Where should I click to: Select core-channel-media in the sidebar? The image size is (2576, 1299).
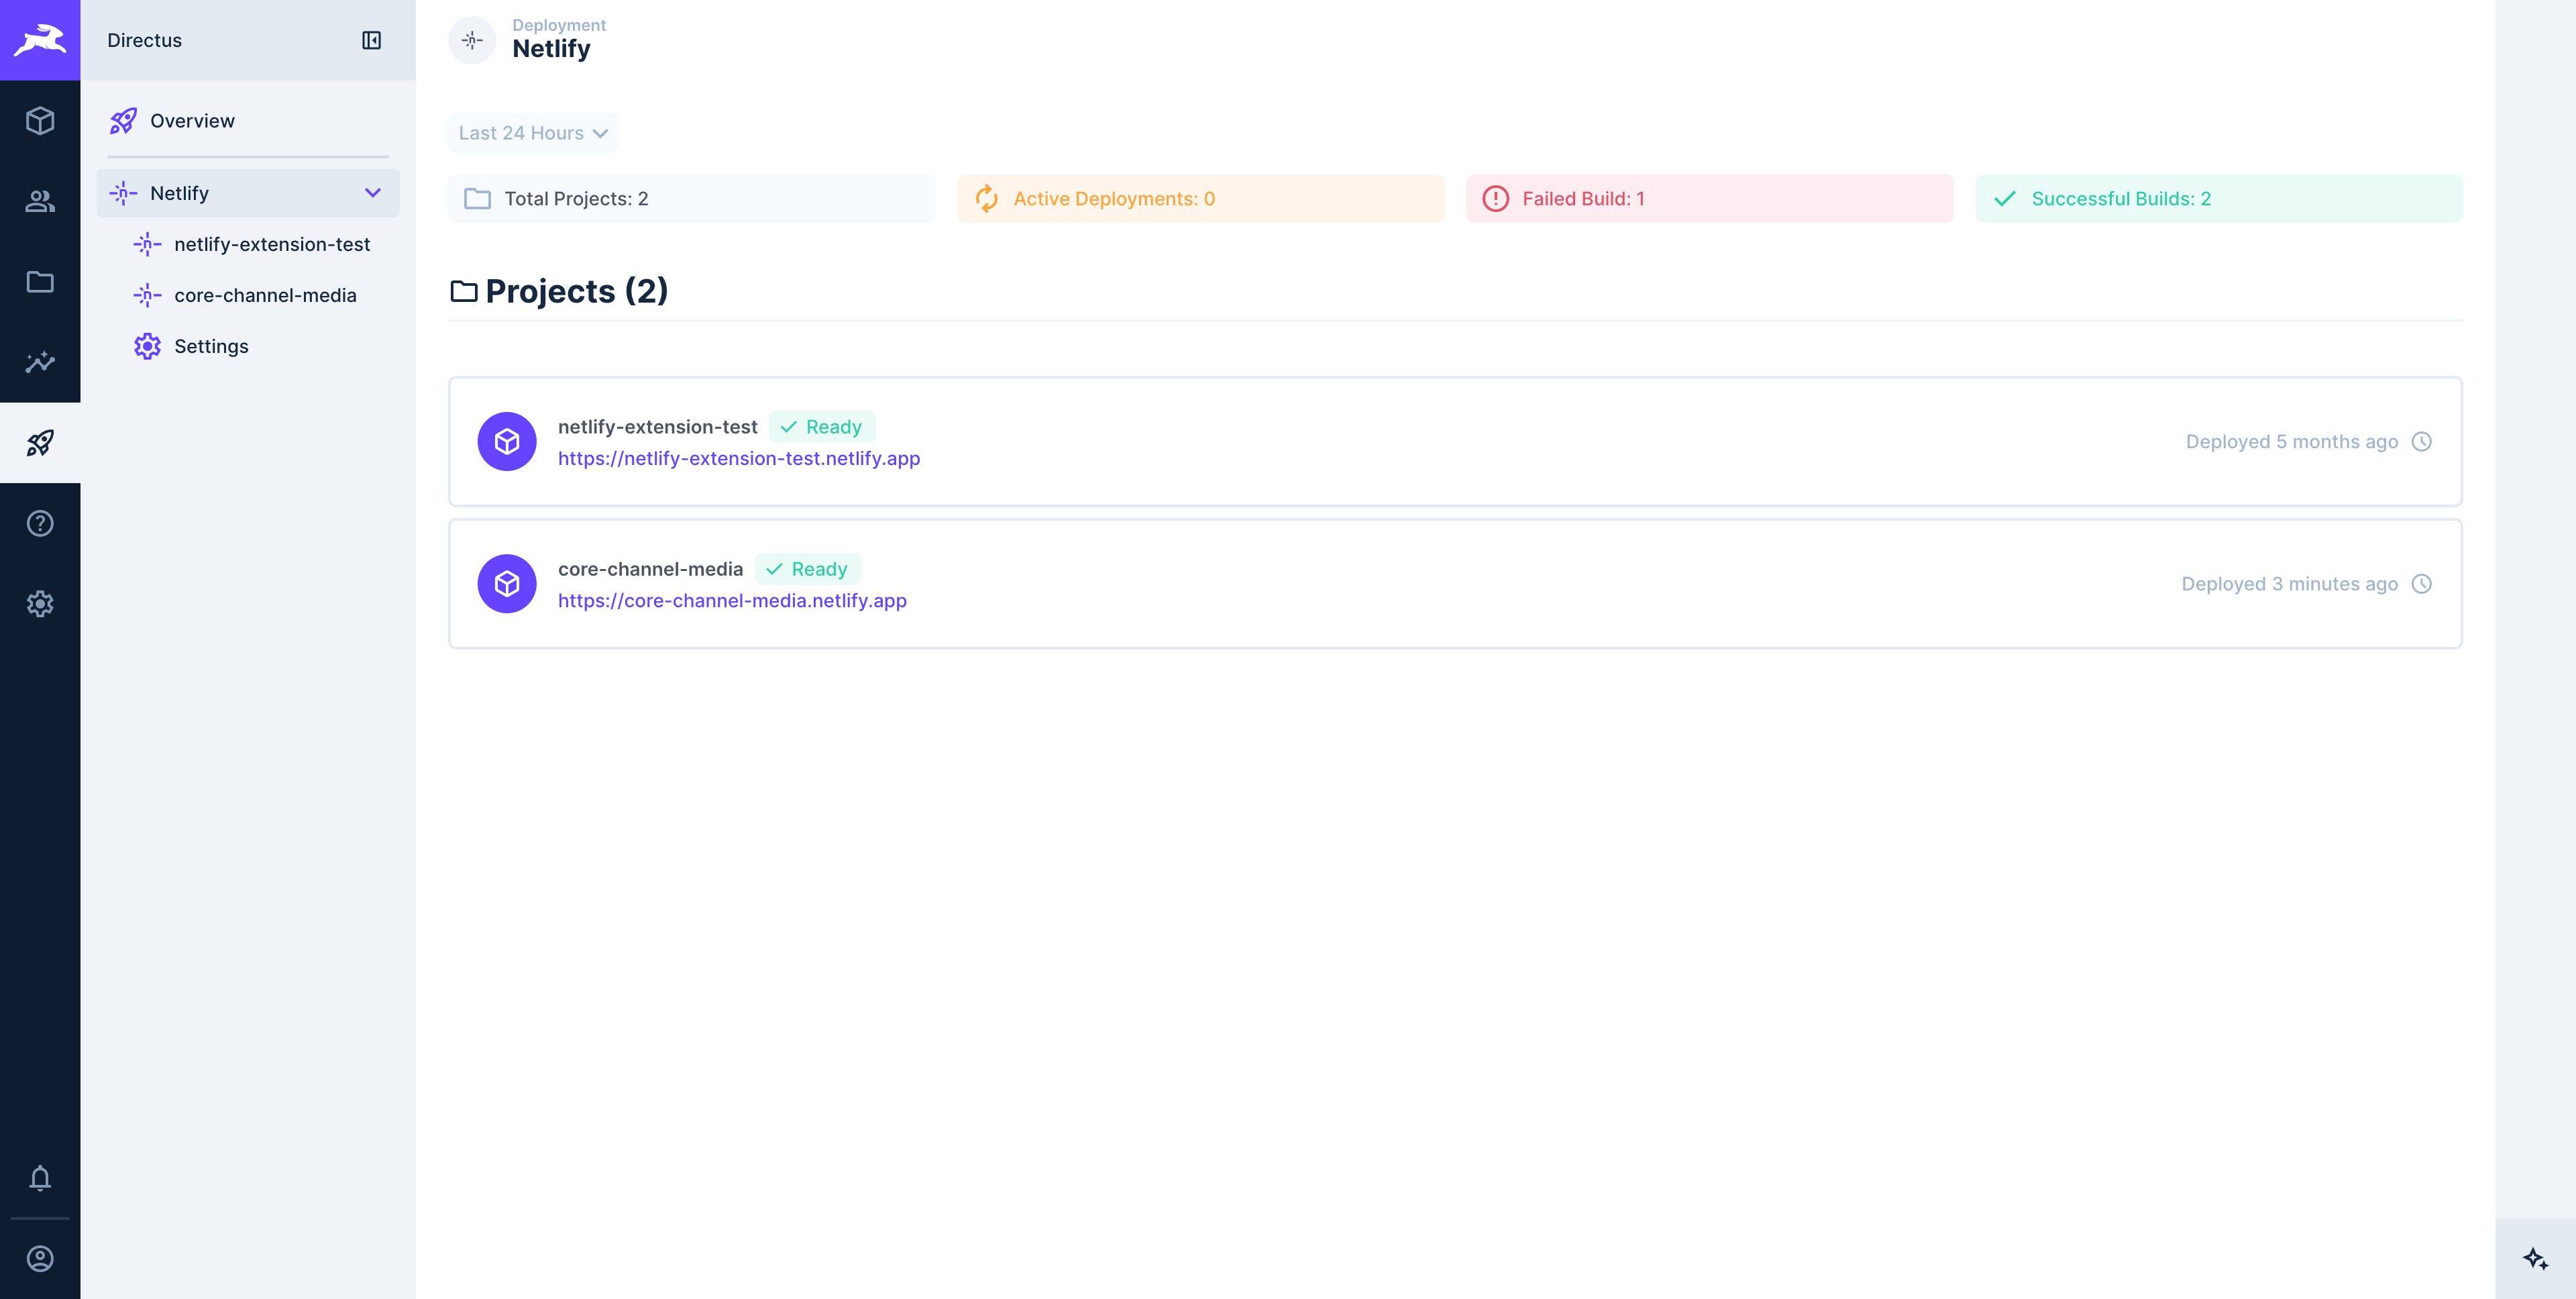coord(265,295)
